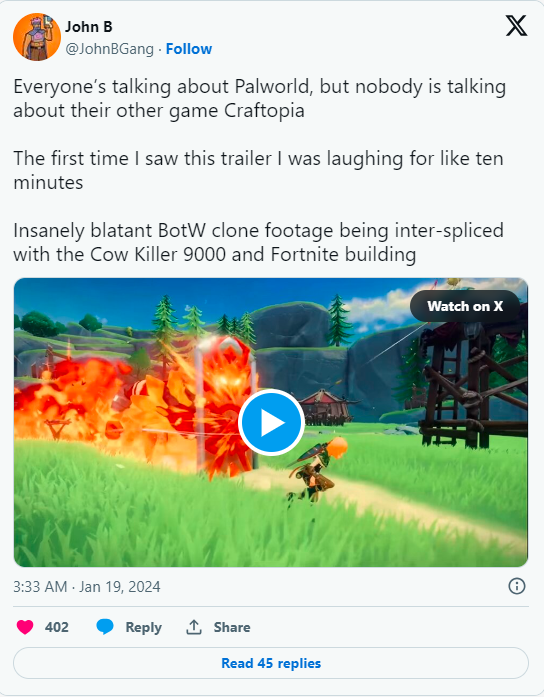Click the Share text label

pyautogui.click(x=232, y=627)
